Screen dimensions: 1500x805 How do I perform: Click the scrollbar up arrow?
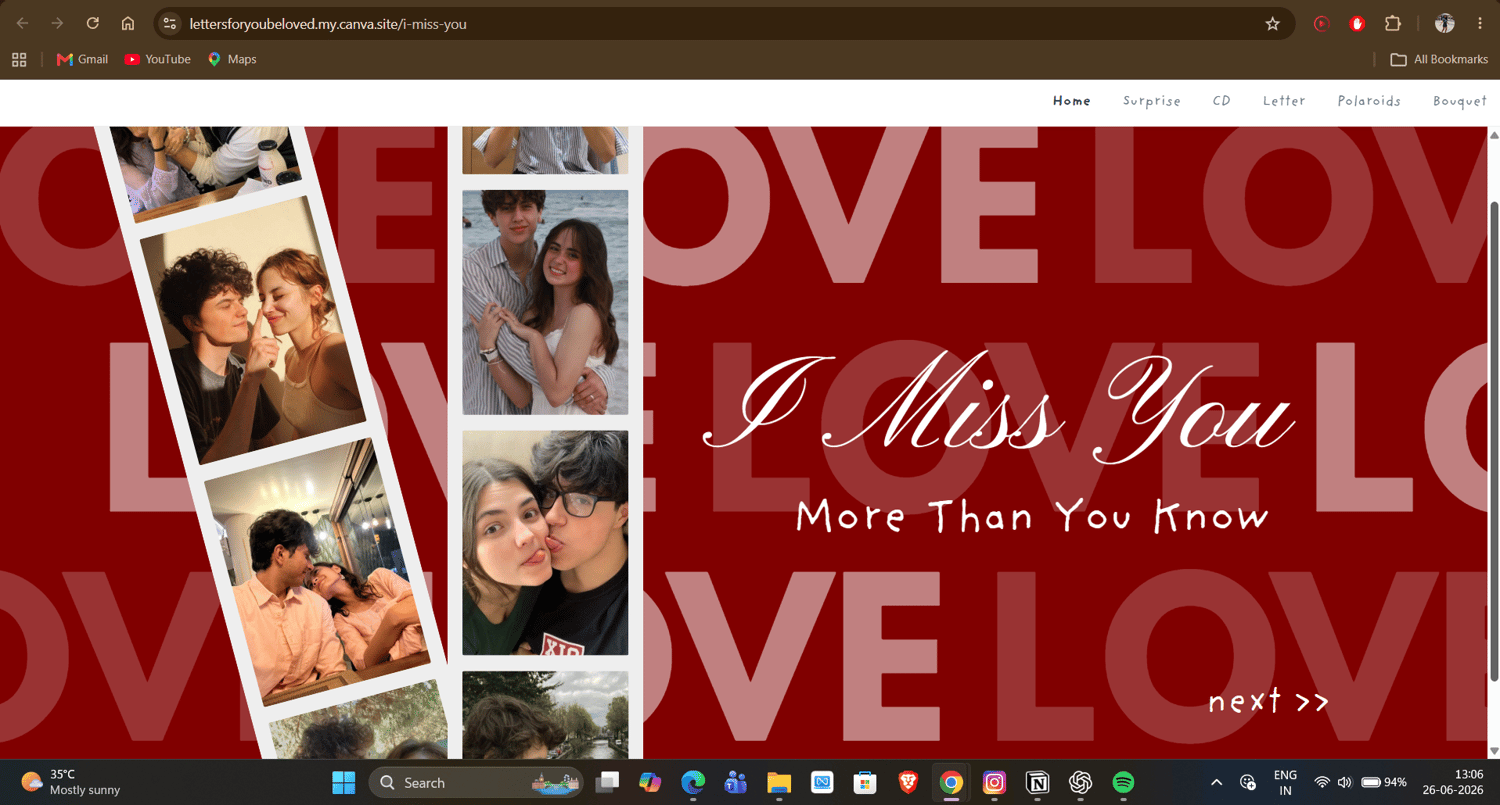point(1494,135)
